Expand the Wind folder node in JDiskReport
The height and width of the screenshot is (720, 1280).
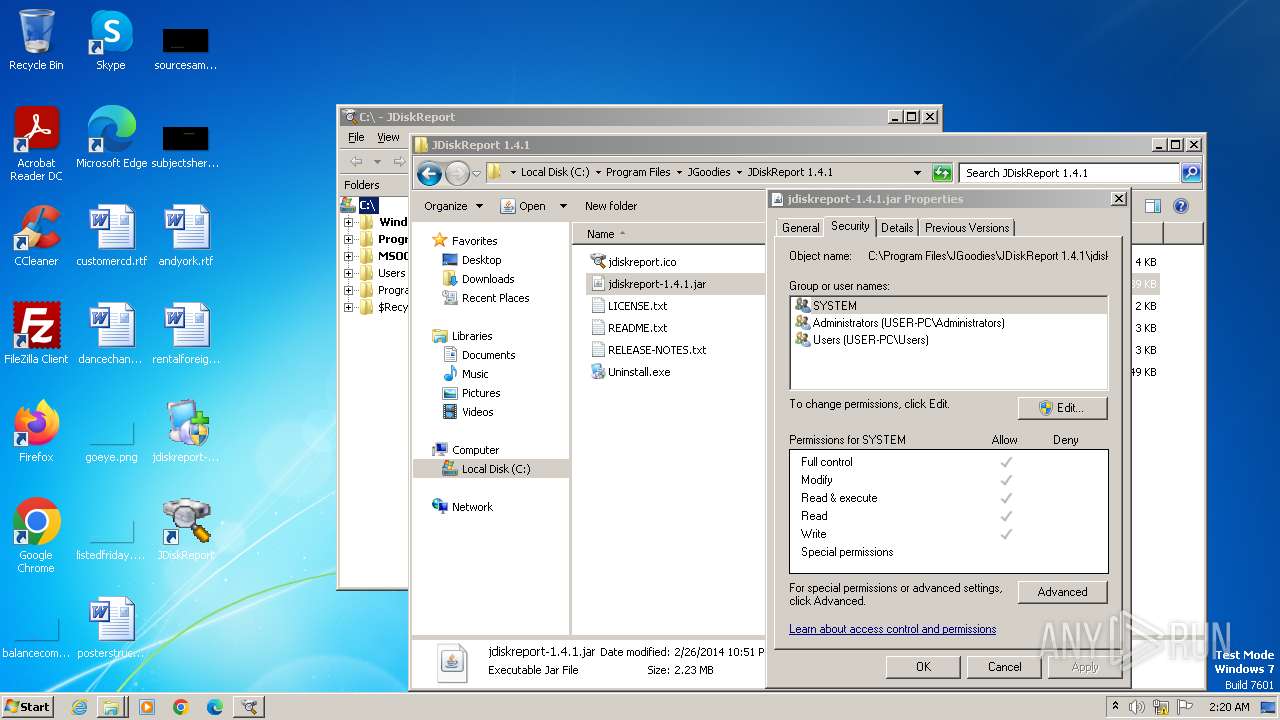pos(349,222)
